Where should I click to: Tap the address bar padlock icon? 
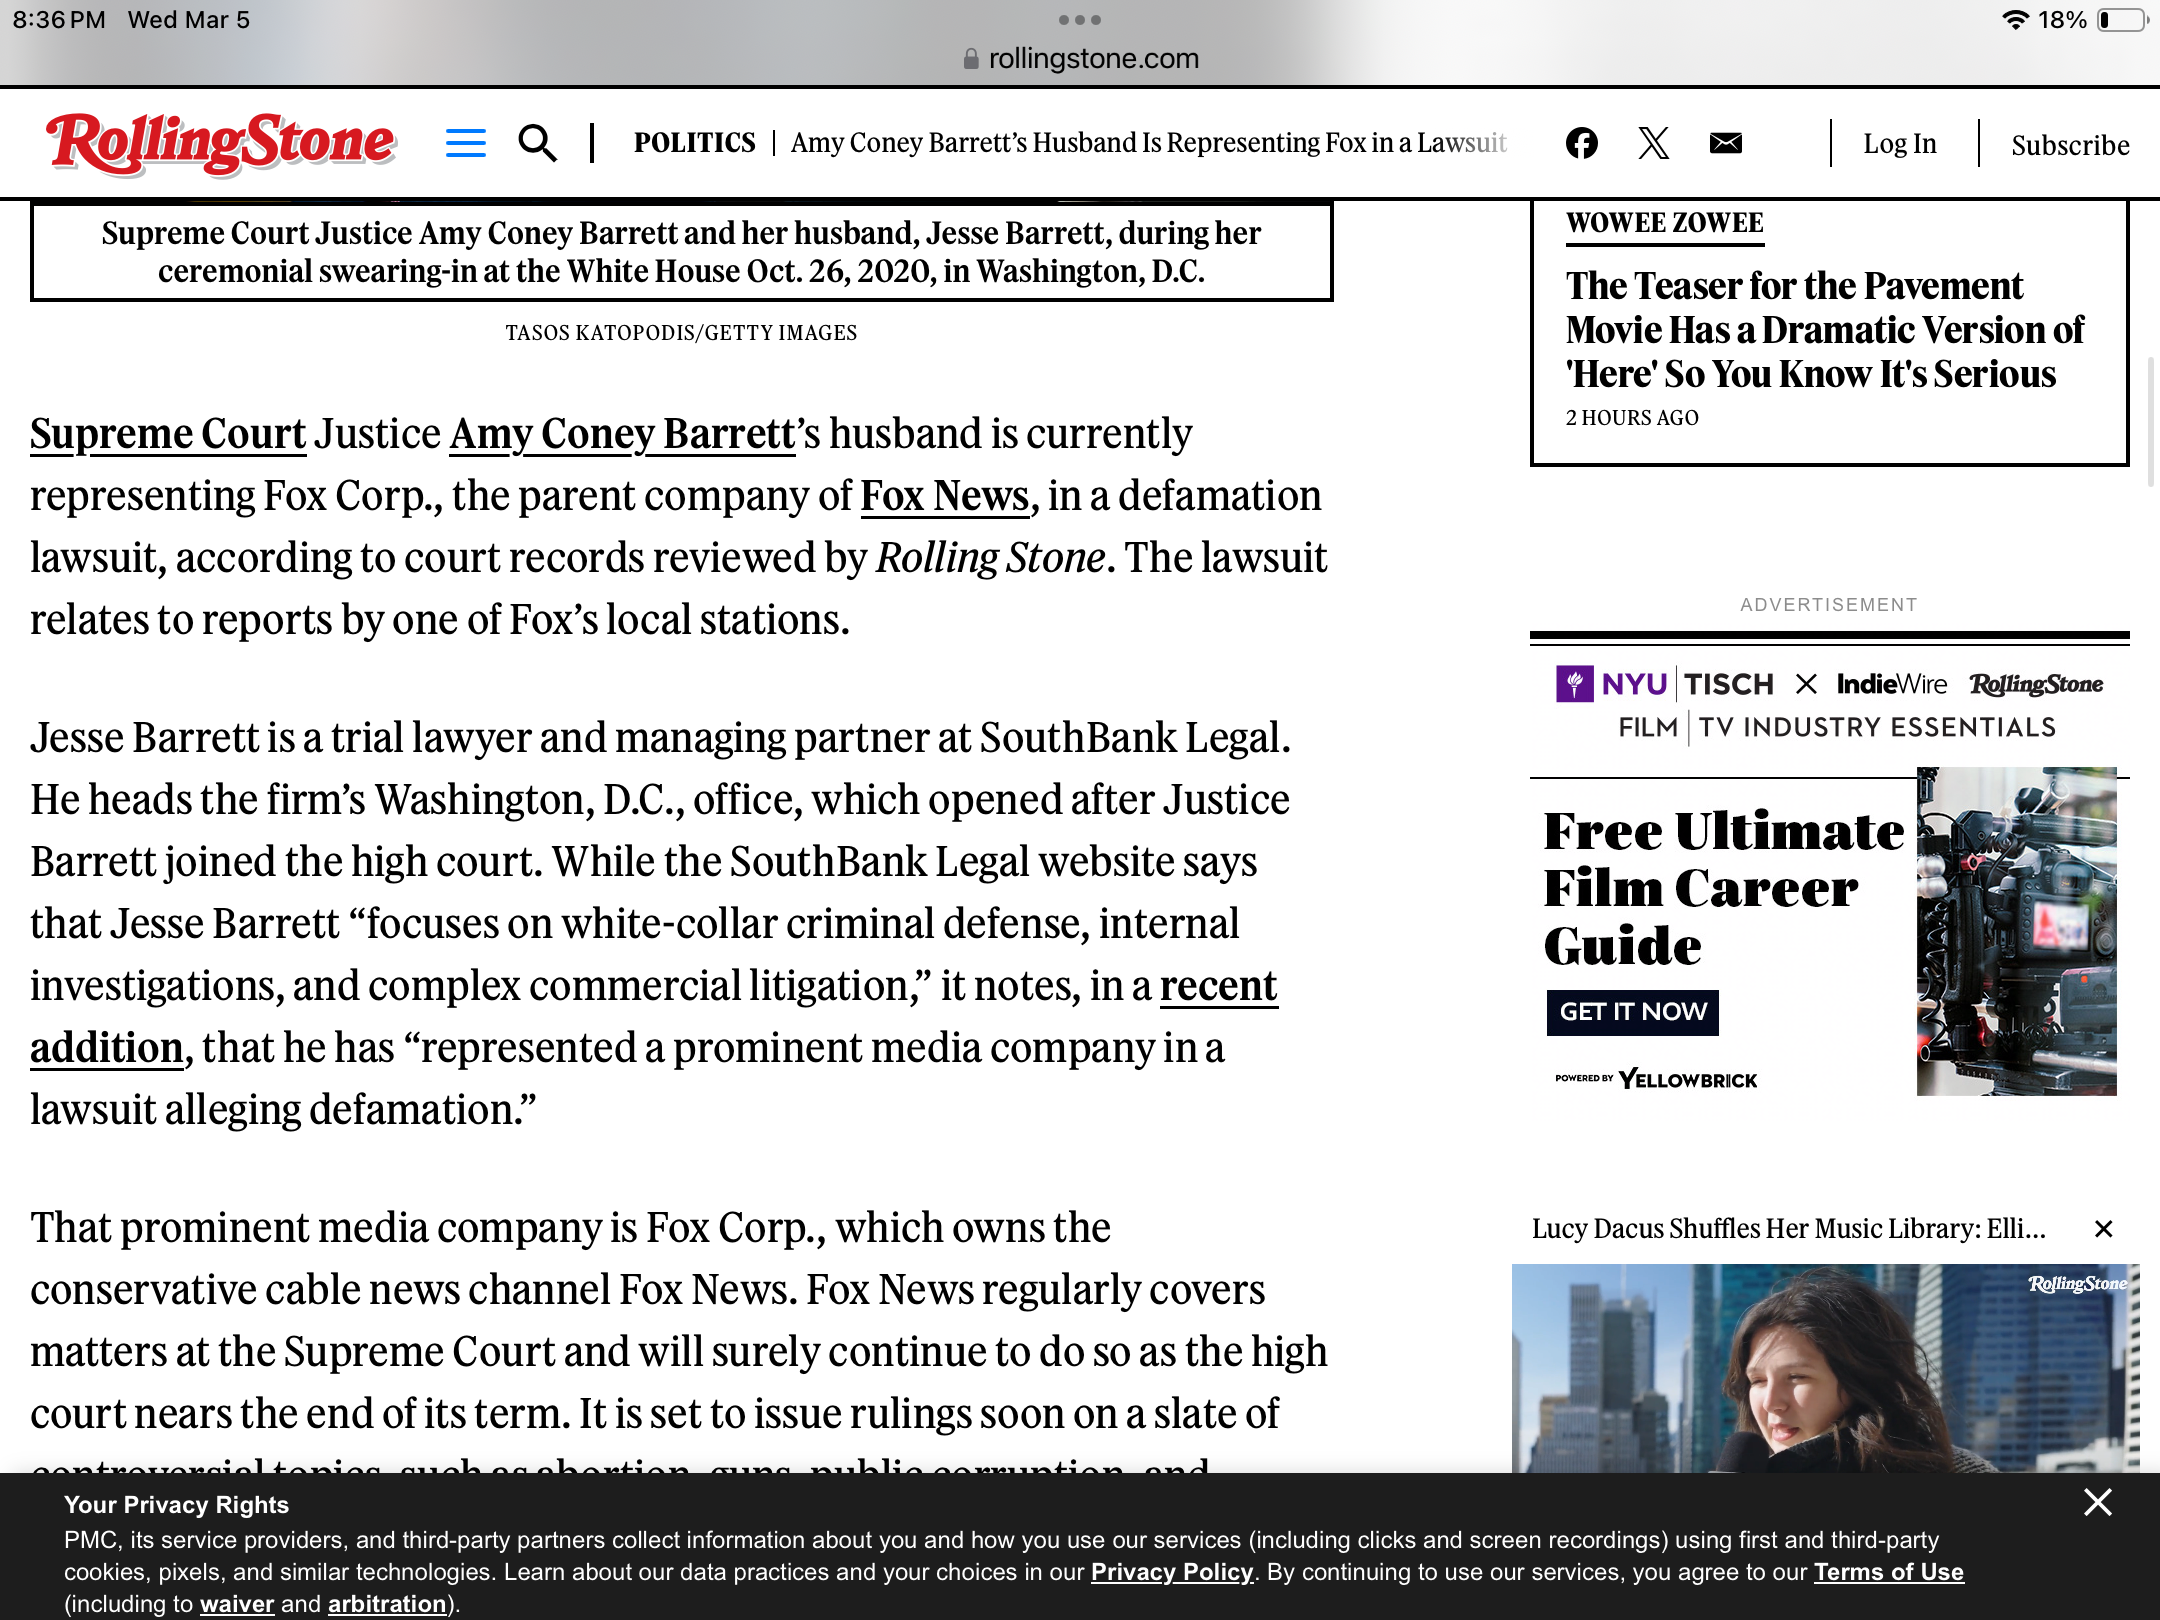click(971, 59)
